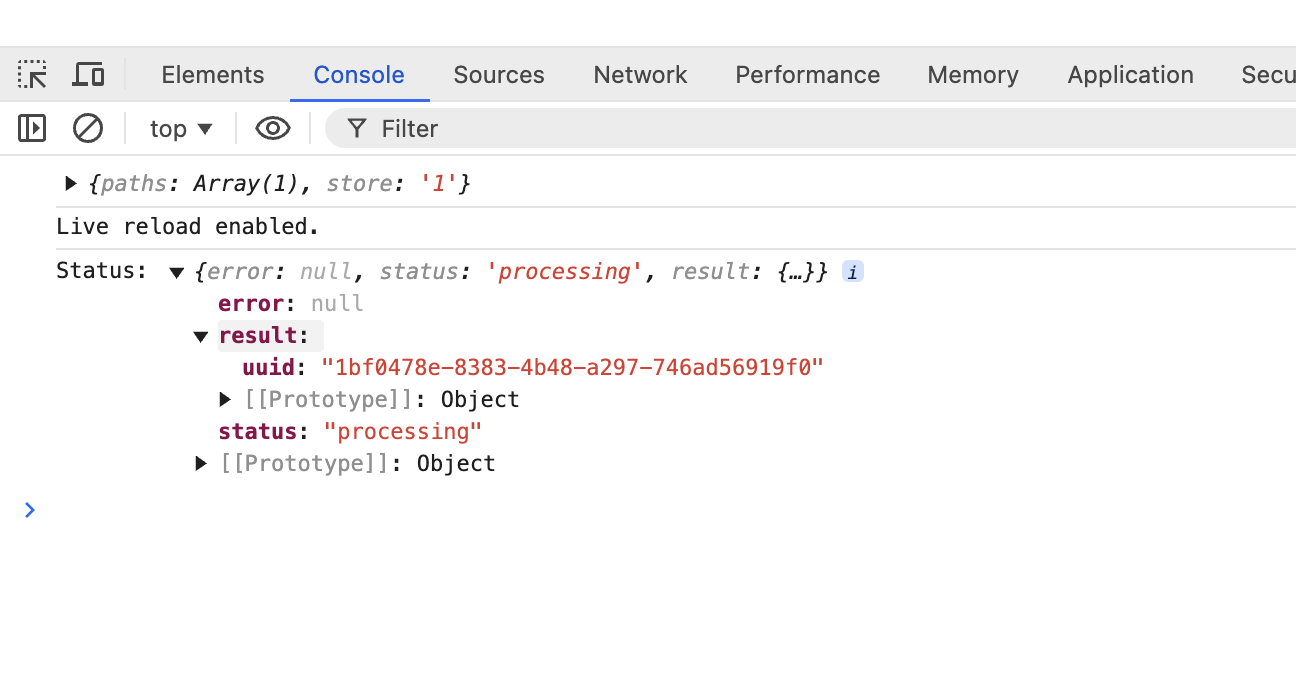The width and height of the screenshot is (1296, 694).
Task: Click the filter funnel icon
Action: tap(357, 128)
